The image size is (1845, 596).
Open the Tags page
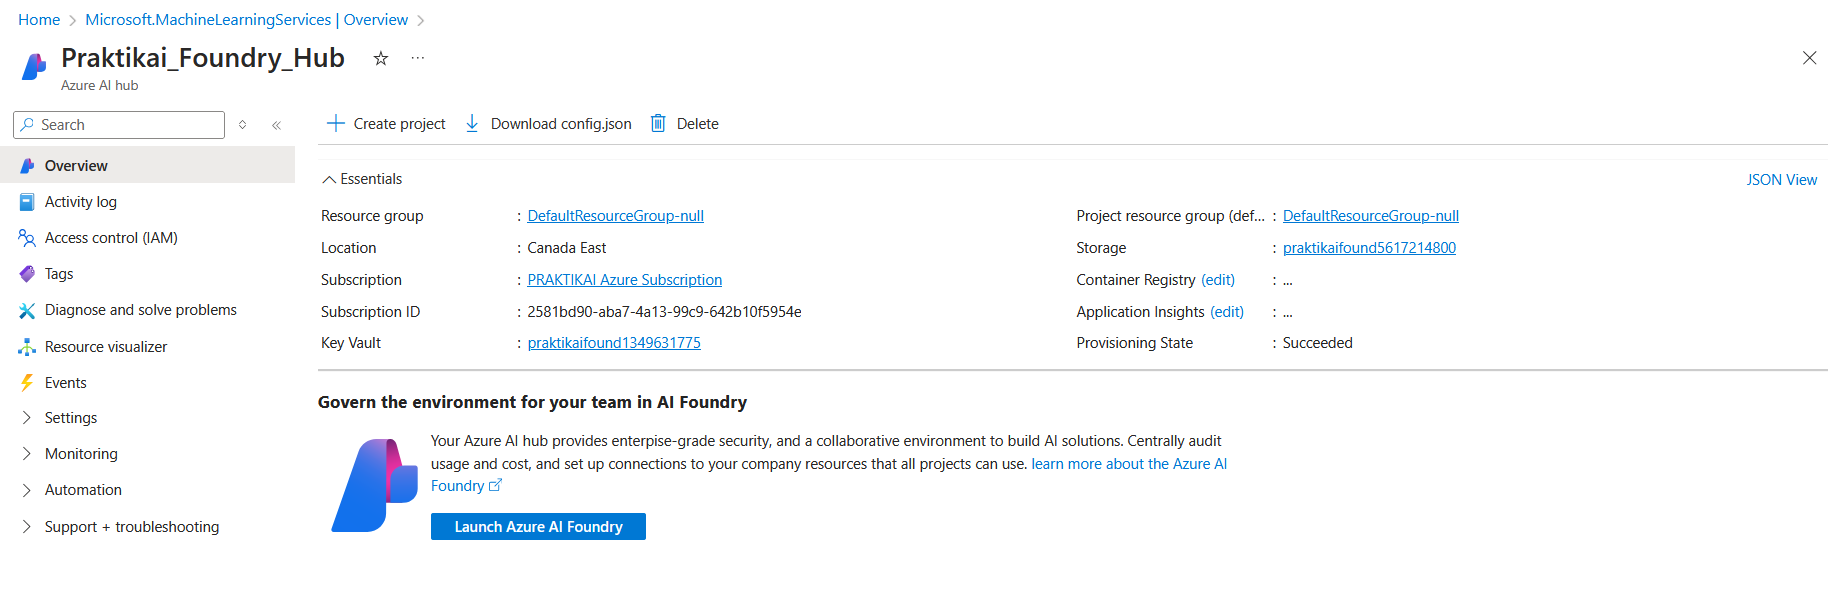click(59, 273)
